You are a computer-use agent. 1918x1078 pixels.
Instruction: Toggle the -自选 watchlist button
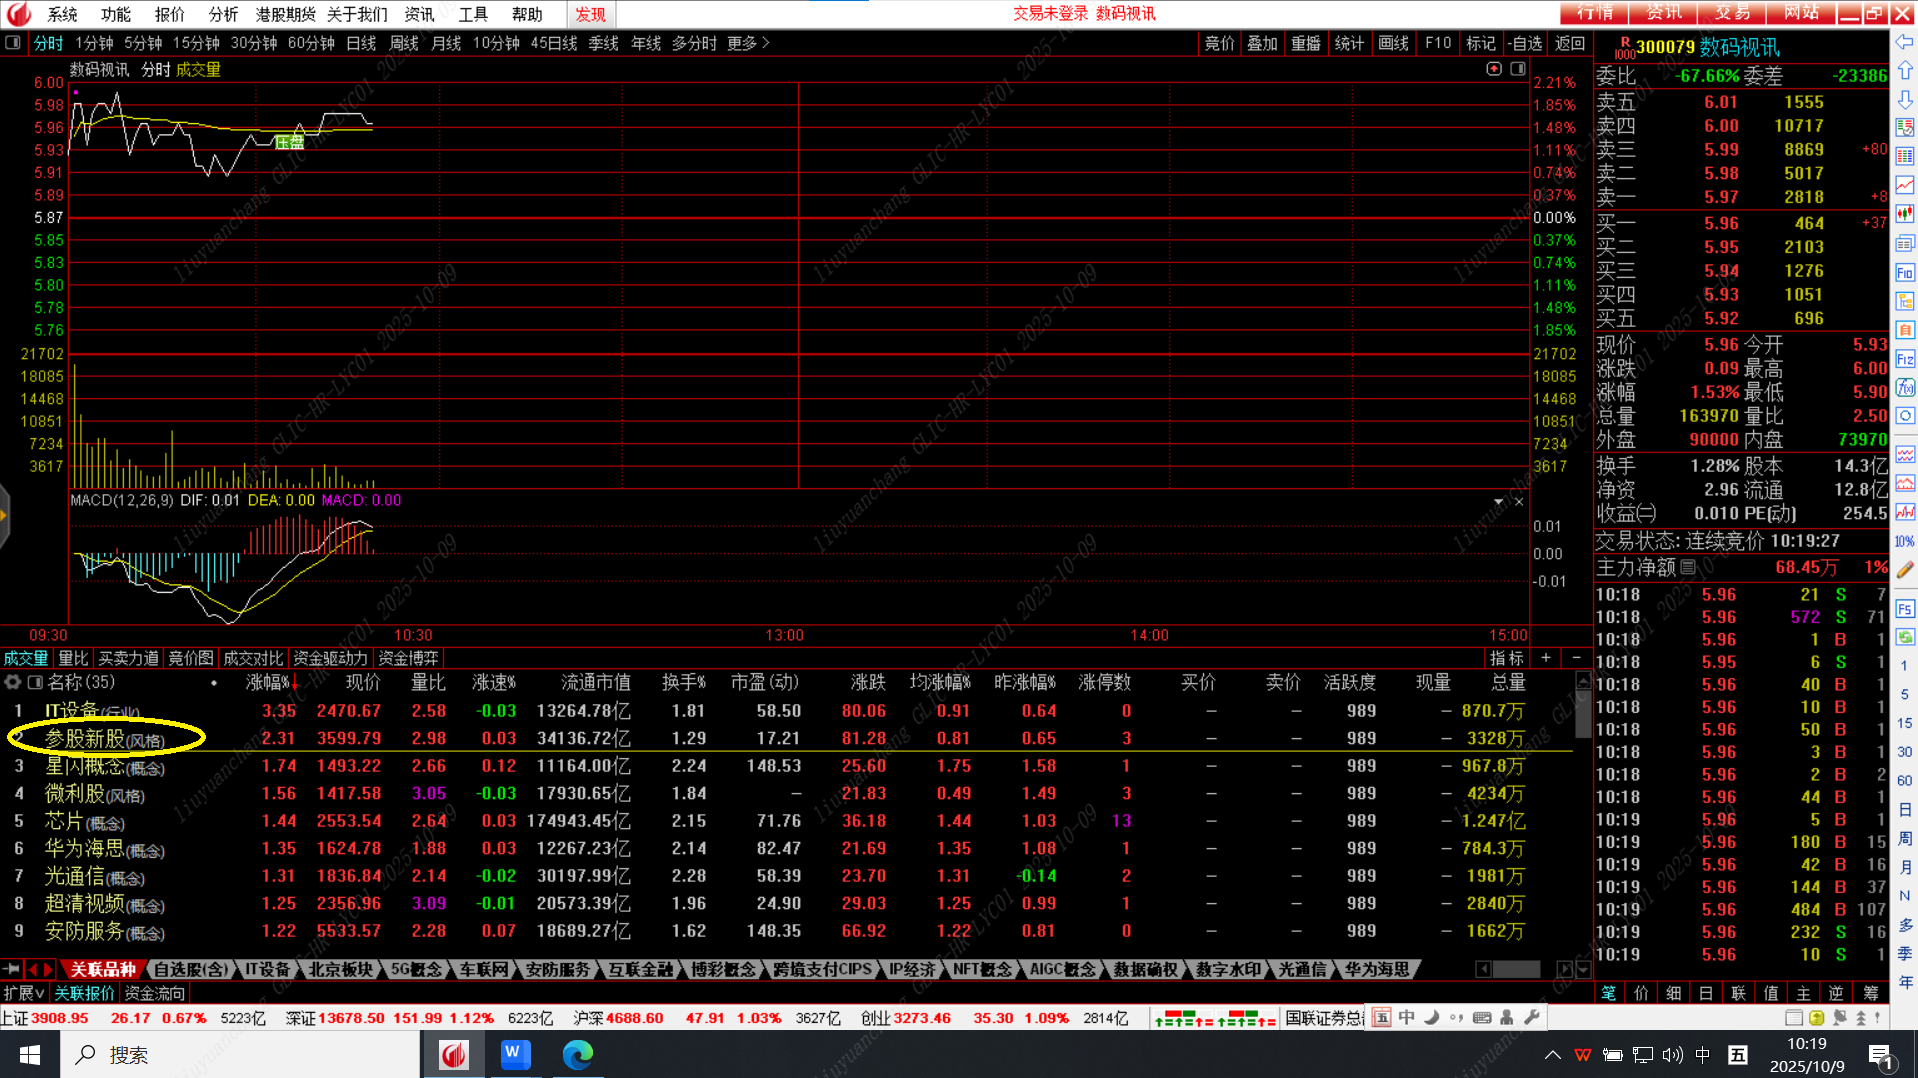click(1525, 43)
